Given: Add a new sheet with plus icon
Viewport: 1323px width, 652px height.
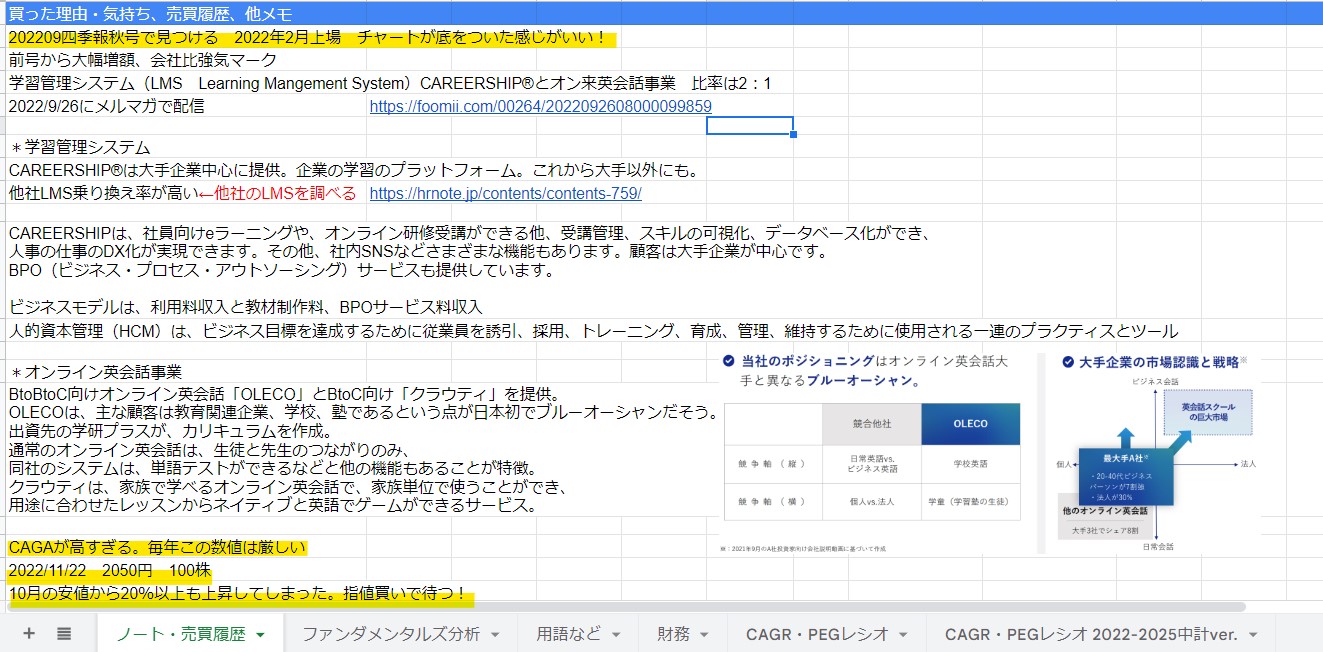Looking at the screenshot, I should [x=29, y=633].
